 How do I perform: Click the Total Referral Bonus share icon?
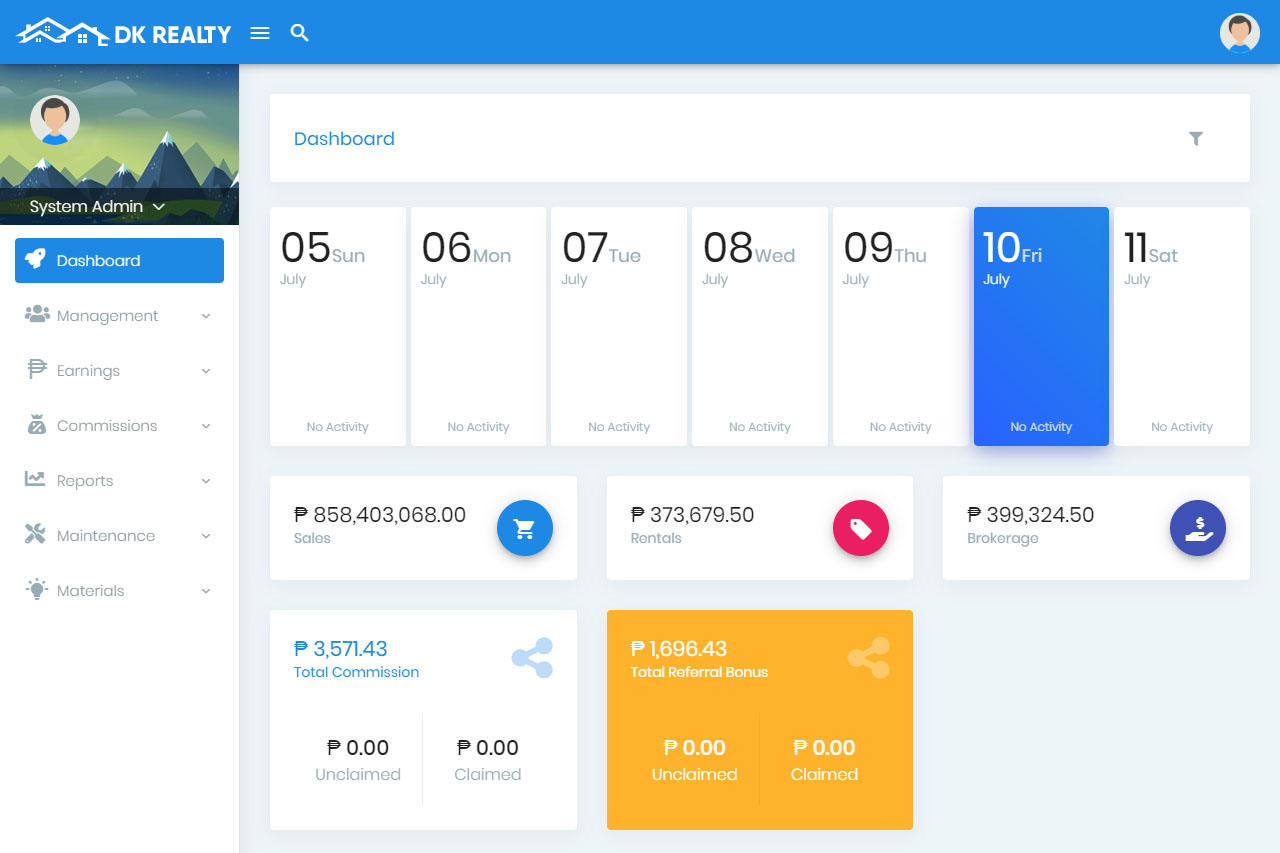click(869, 658)
